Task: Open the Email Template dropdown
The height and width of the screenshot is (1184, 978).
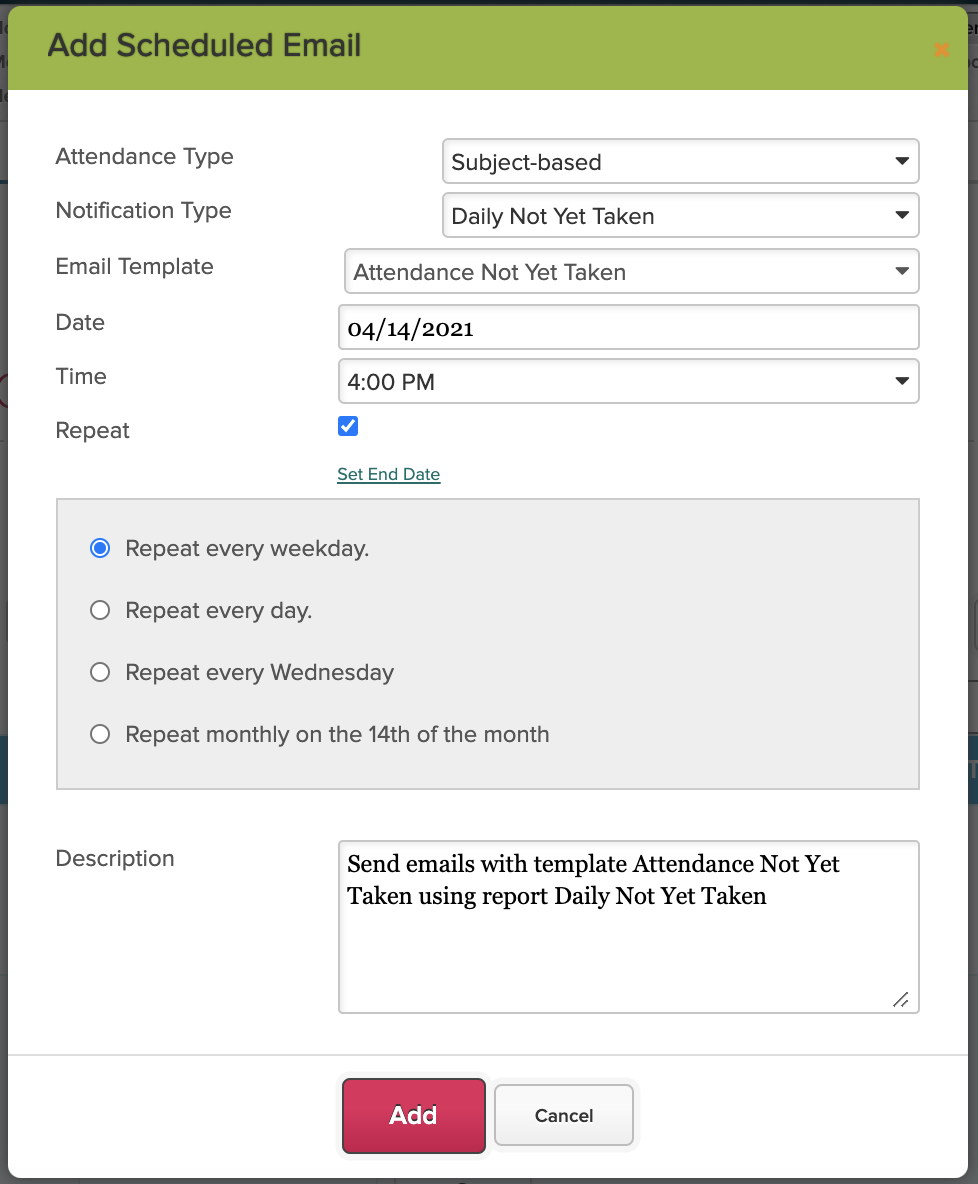Action: [631, 271]
